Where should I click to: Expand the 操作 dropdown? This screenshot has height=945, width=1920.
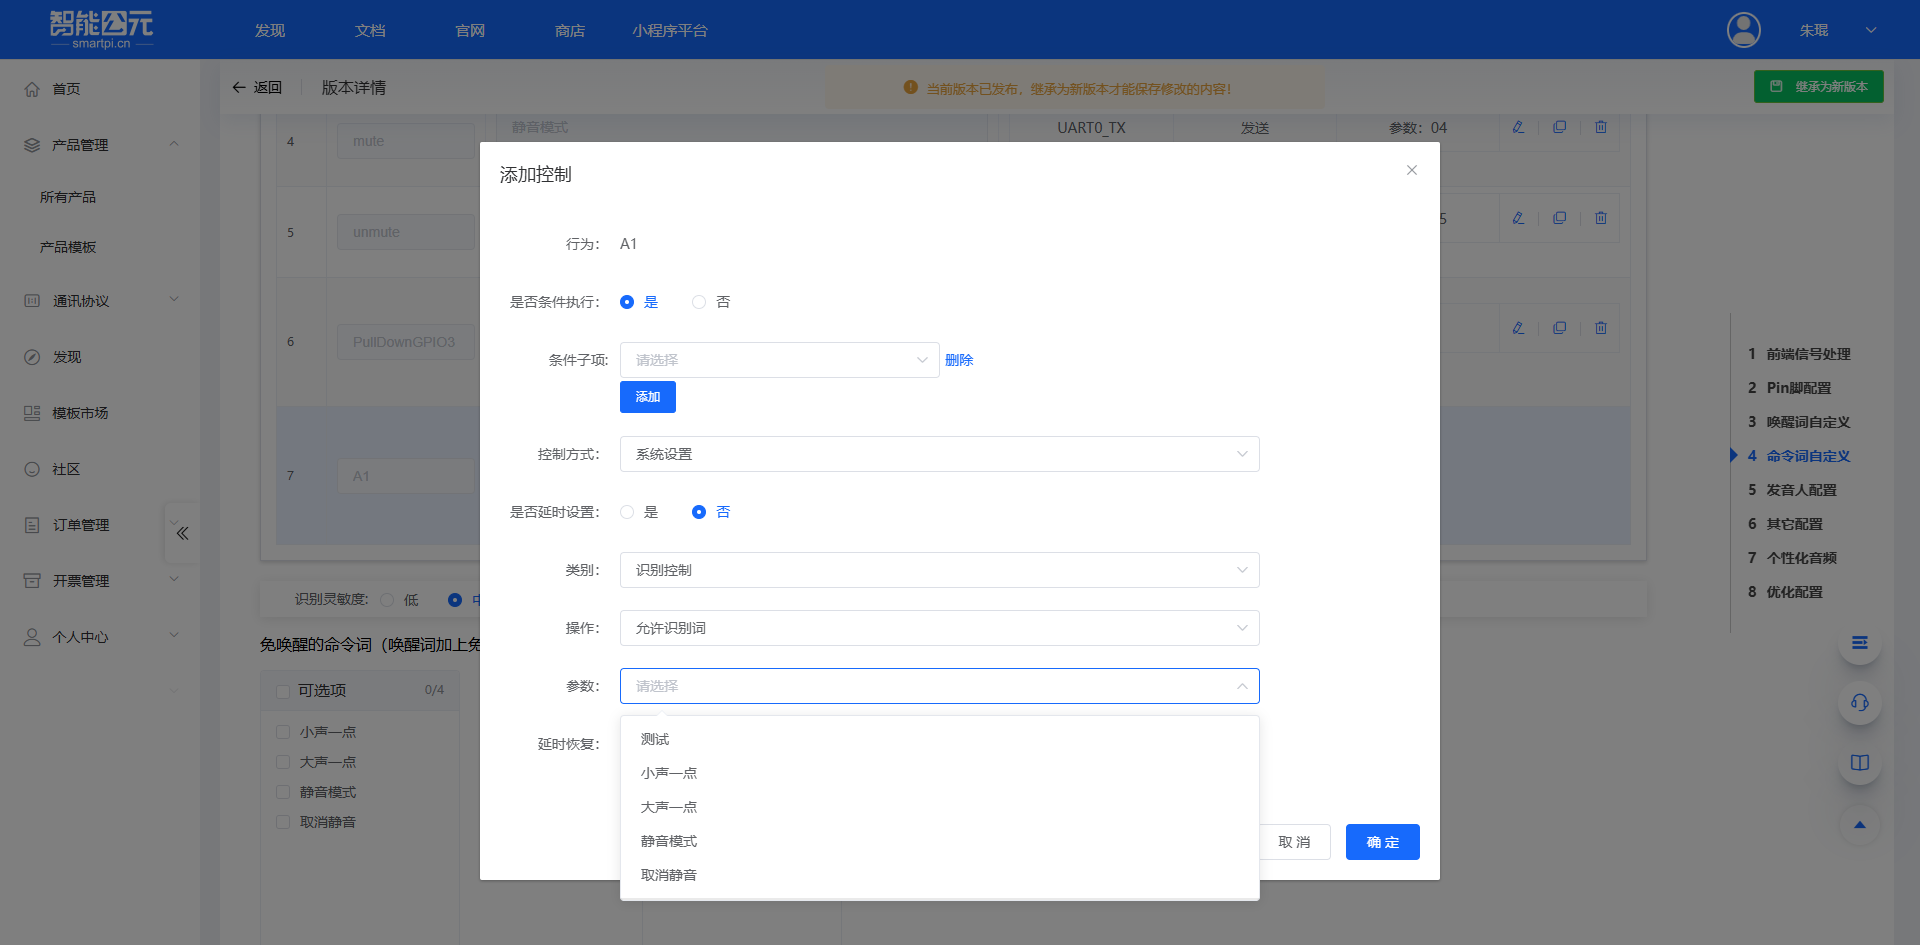pos(938,628)
